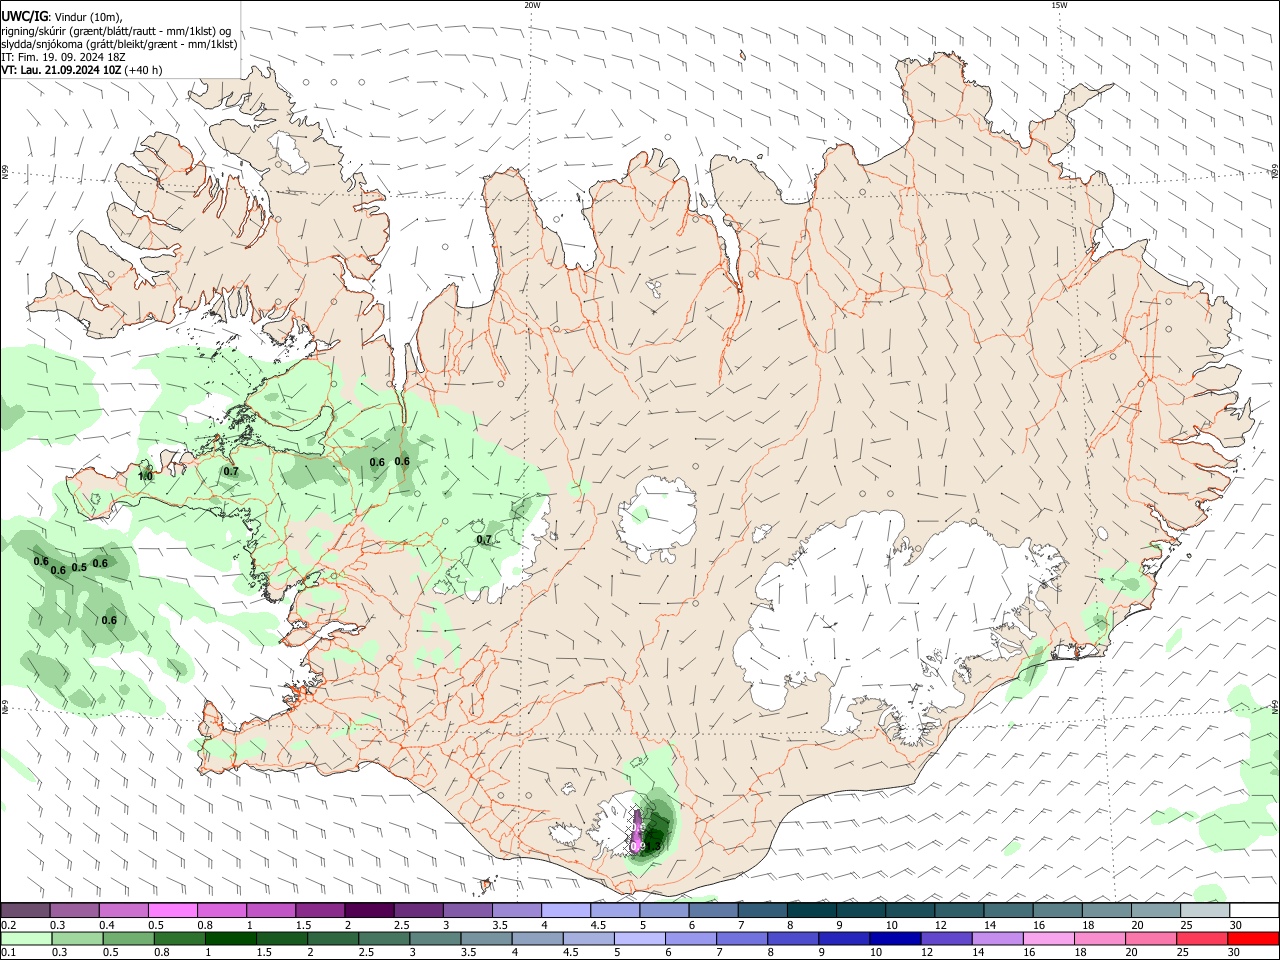Screen dimensions: 1280x960
Task: Click the white Hofsjökull glacier area in central Iceland
Action: coord(658,518)
